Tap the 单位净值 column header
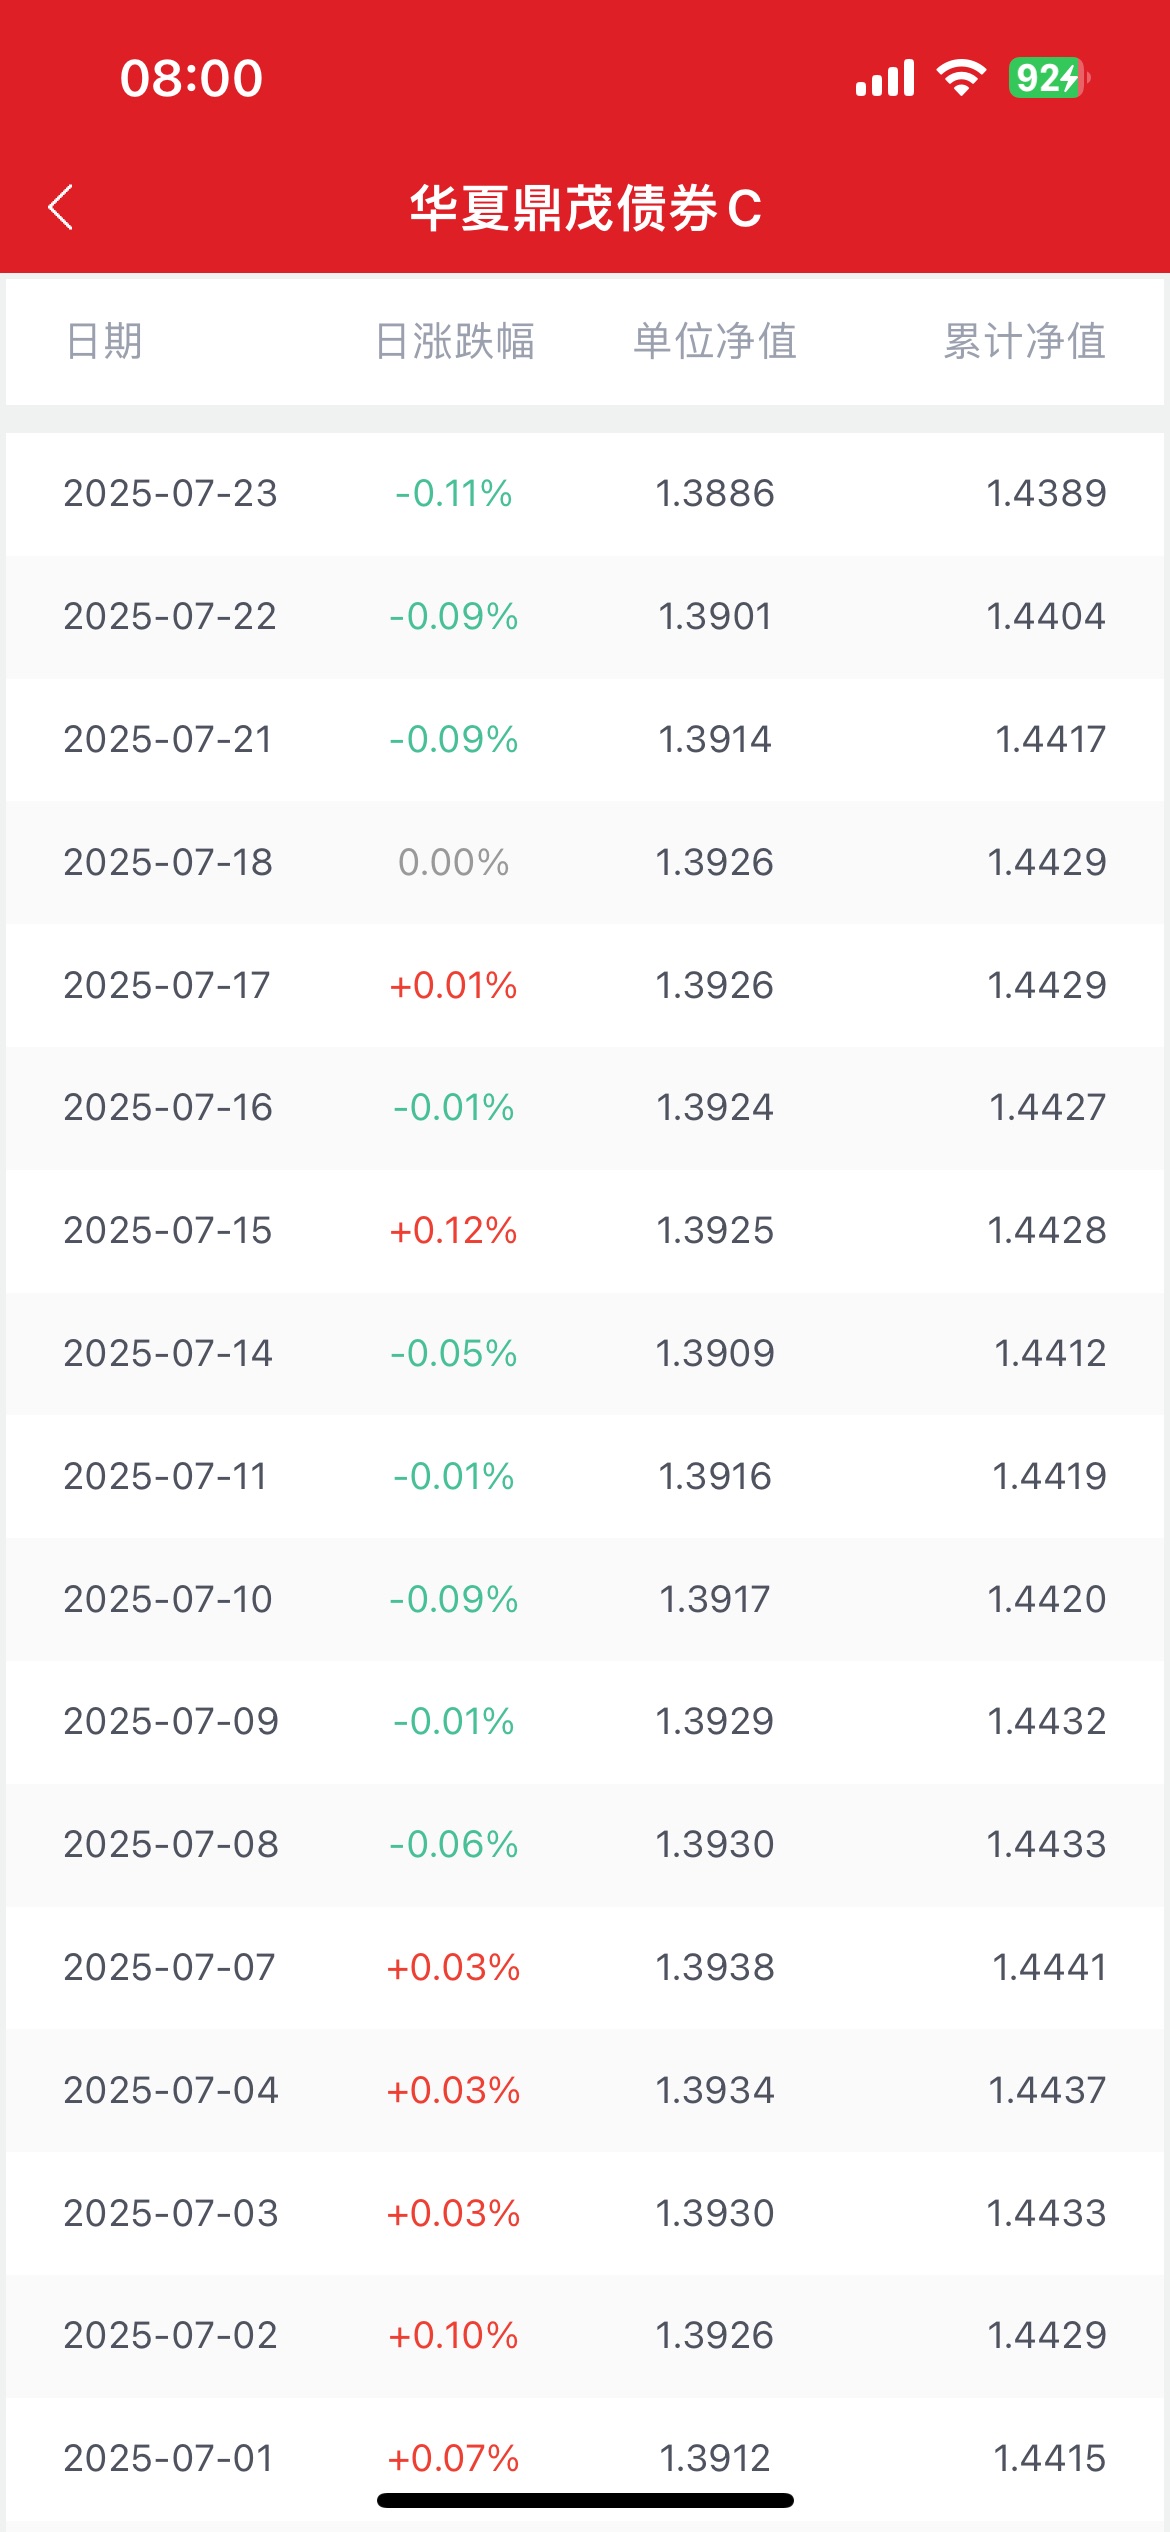 [714, 341]
